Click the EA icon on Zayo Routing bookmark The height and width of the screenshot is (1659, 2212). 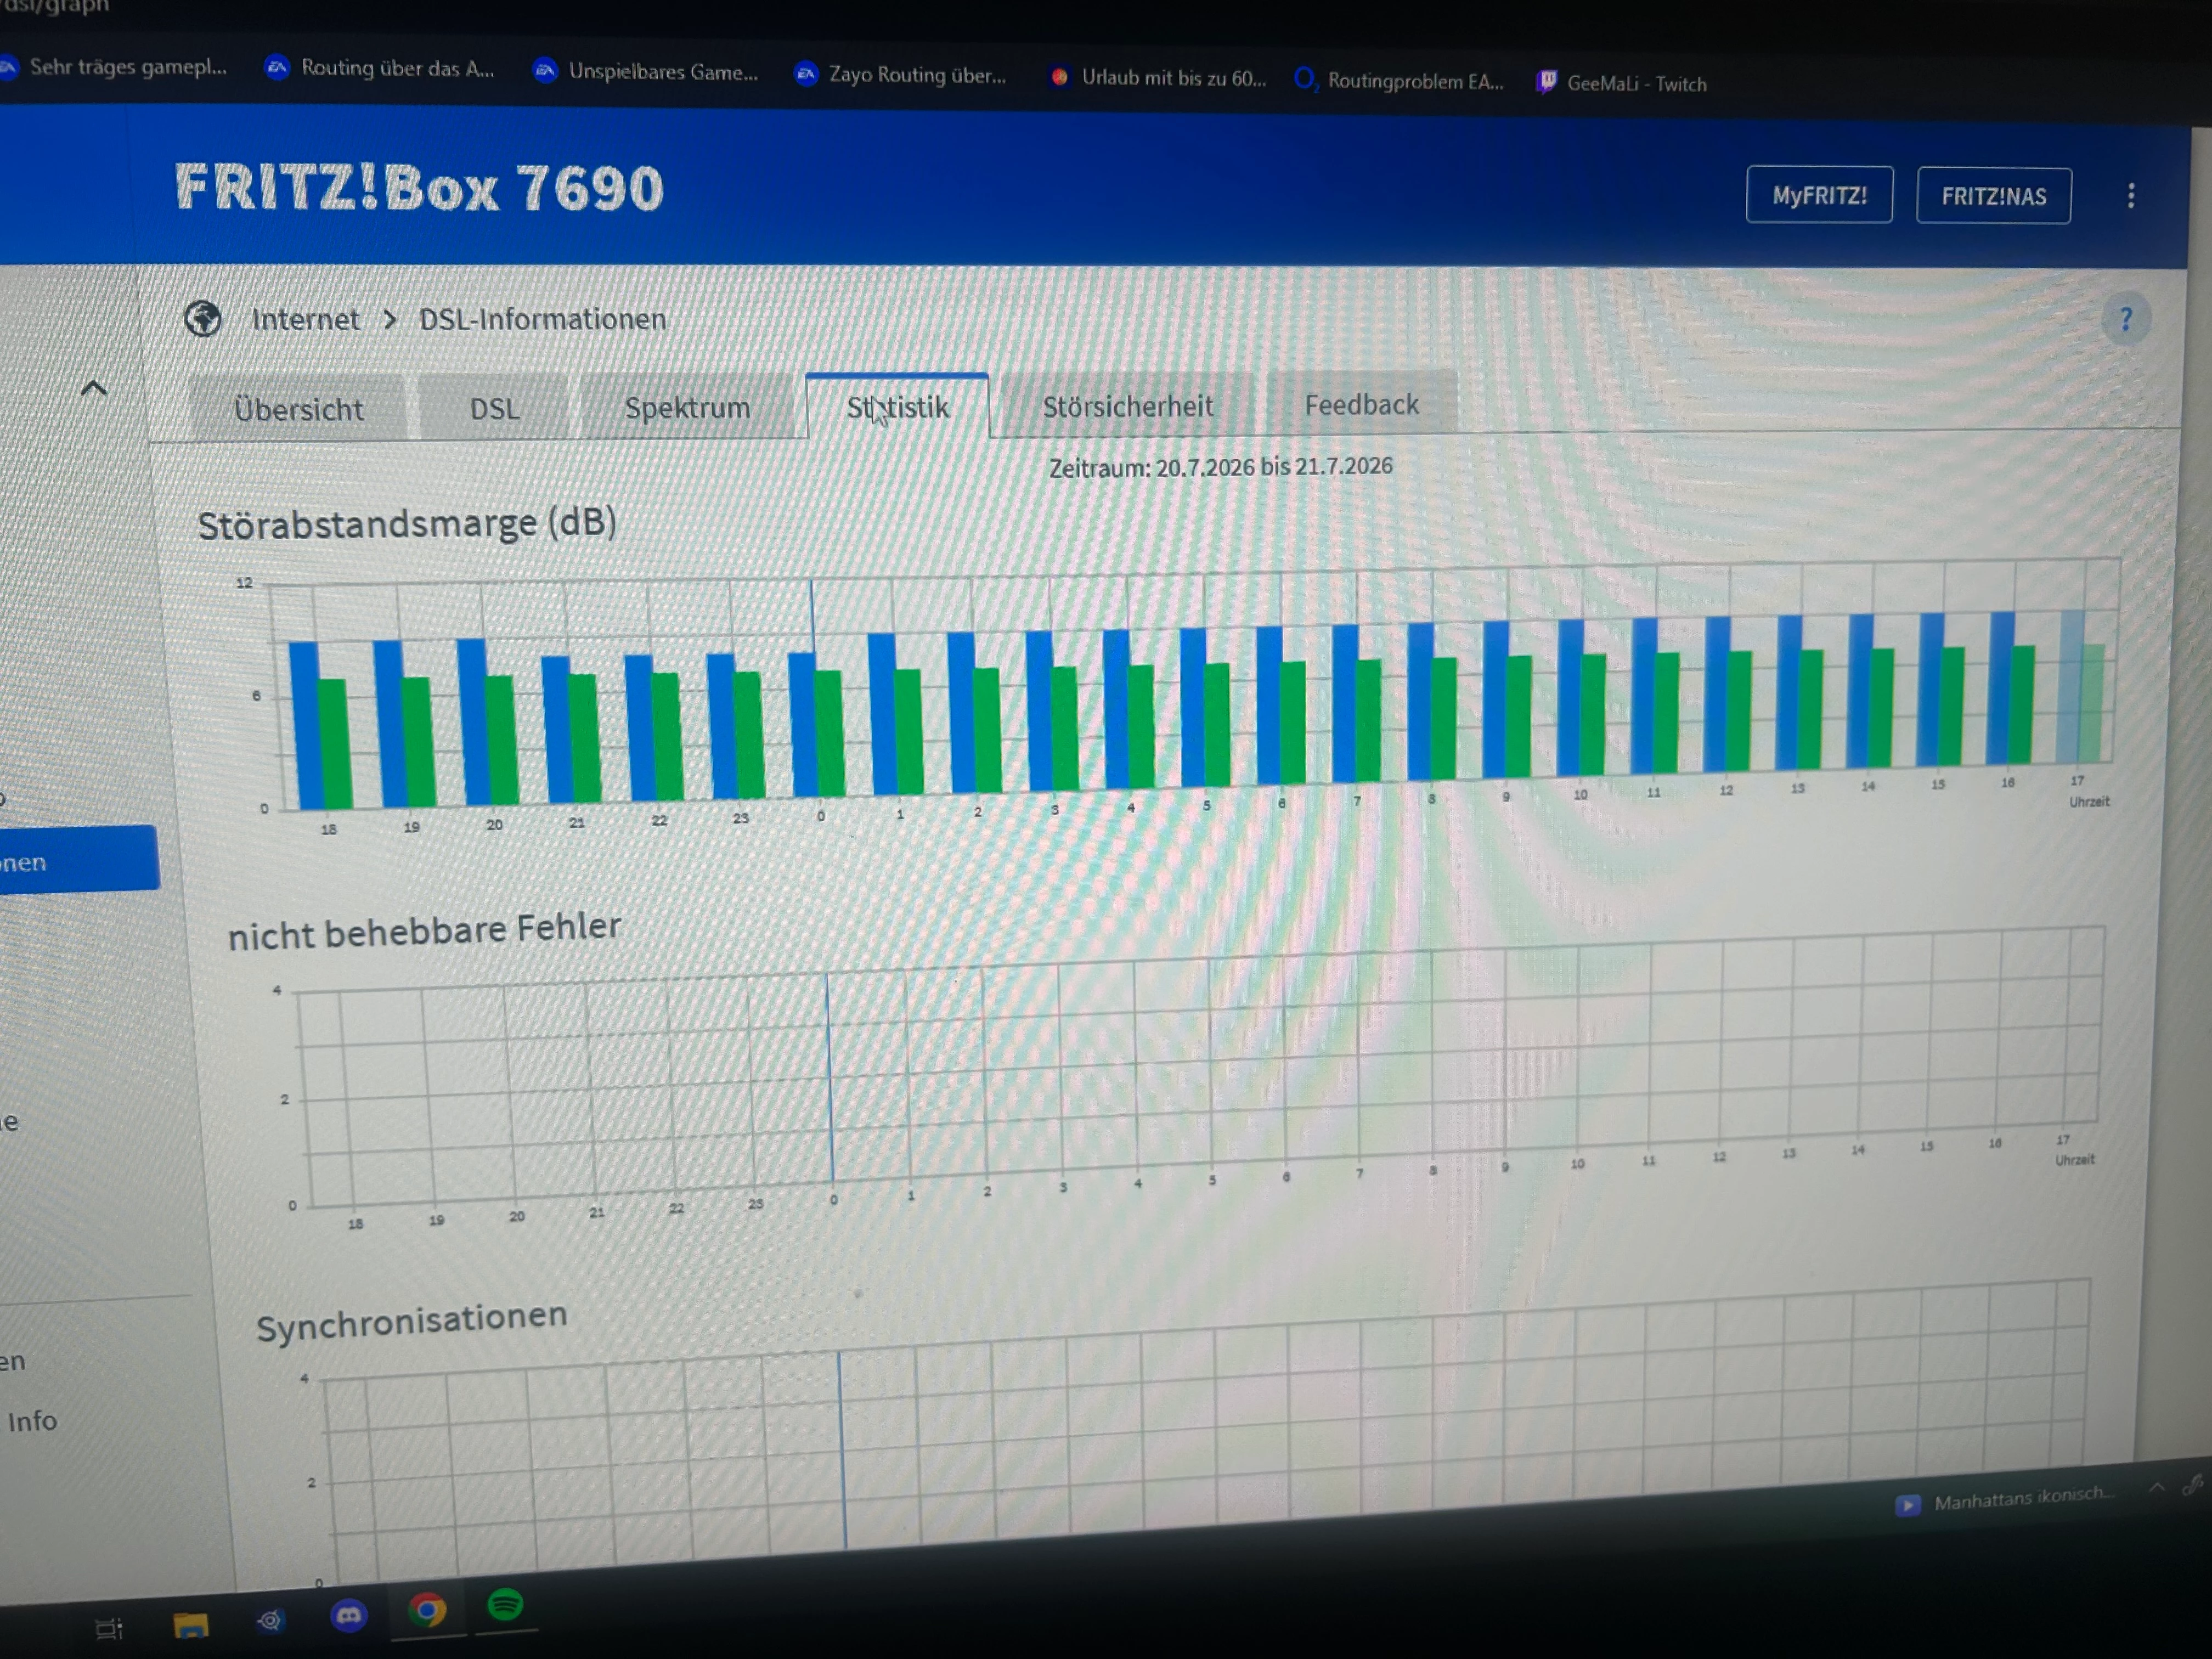coord(806,73)
